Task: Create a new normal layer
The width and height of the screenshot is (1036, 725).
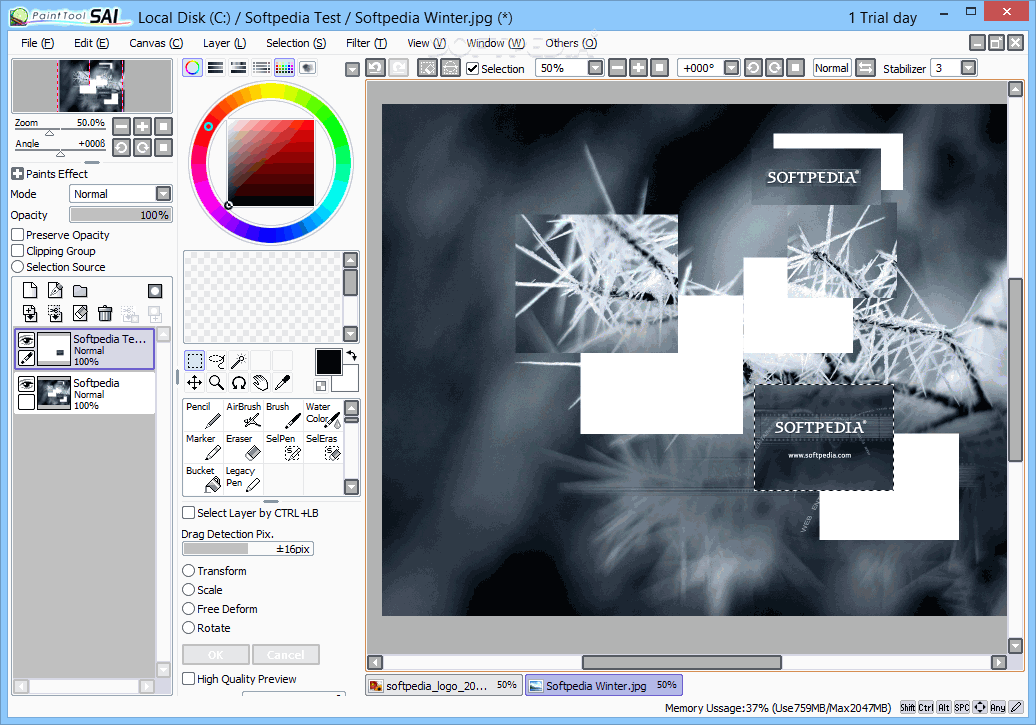Action: [x=30, y=290]
